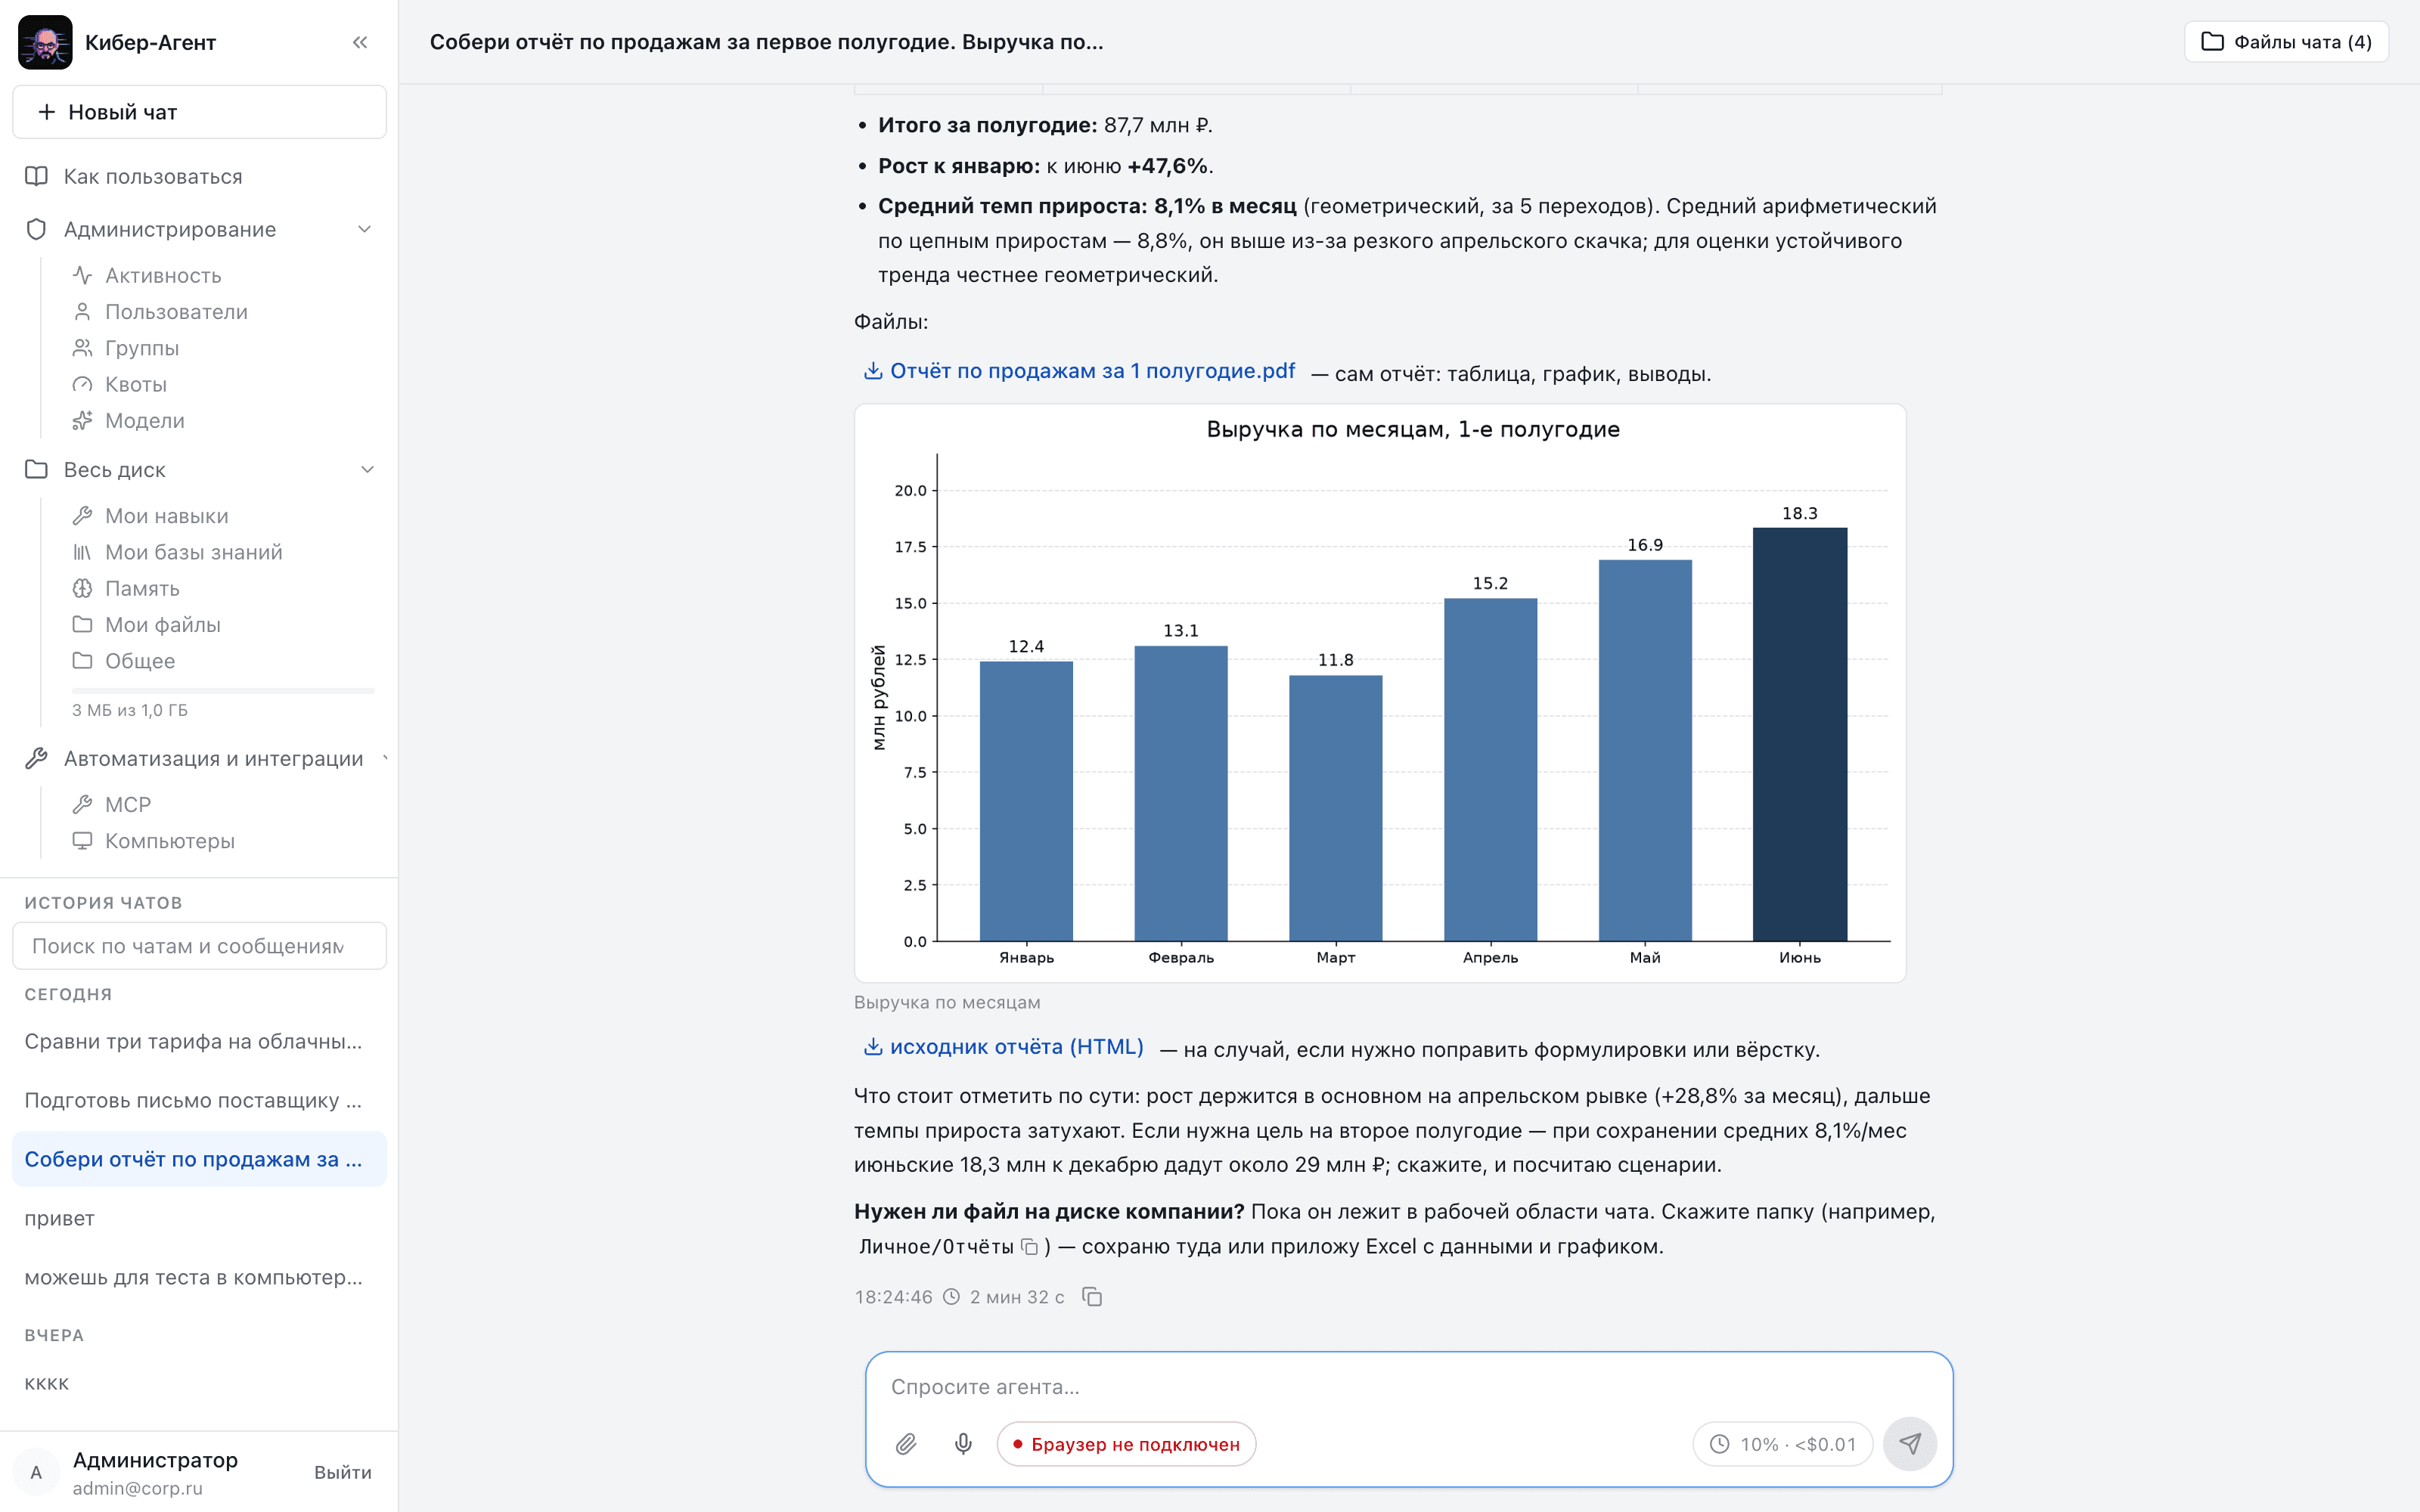Viewport: 2420px width, 1512px height.
Task: Open the chat 'Подготовь письмо поставщику'
Action: click(x=199, y=1100)
